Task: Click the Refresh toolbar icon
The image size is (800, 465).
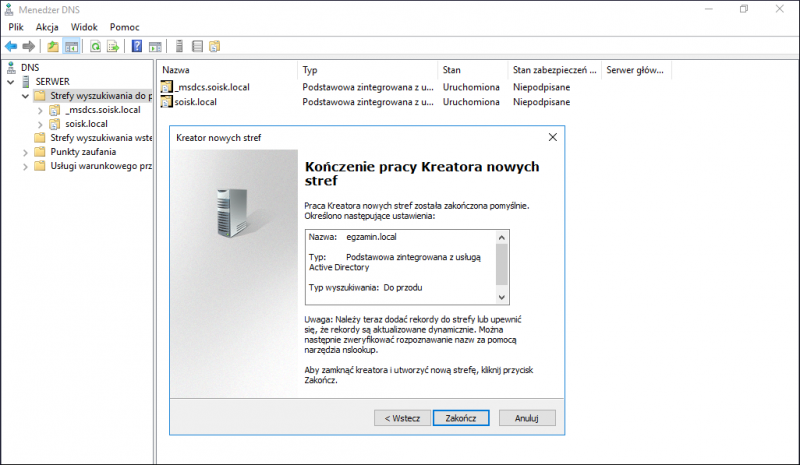Action: (96, 46)
